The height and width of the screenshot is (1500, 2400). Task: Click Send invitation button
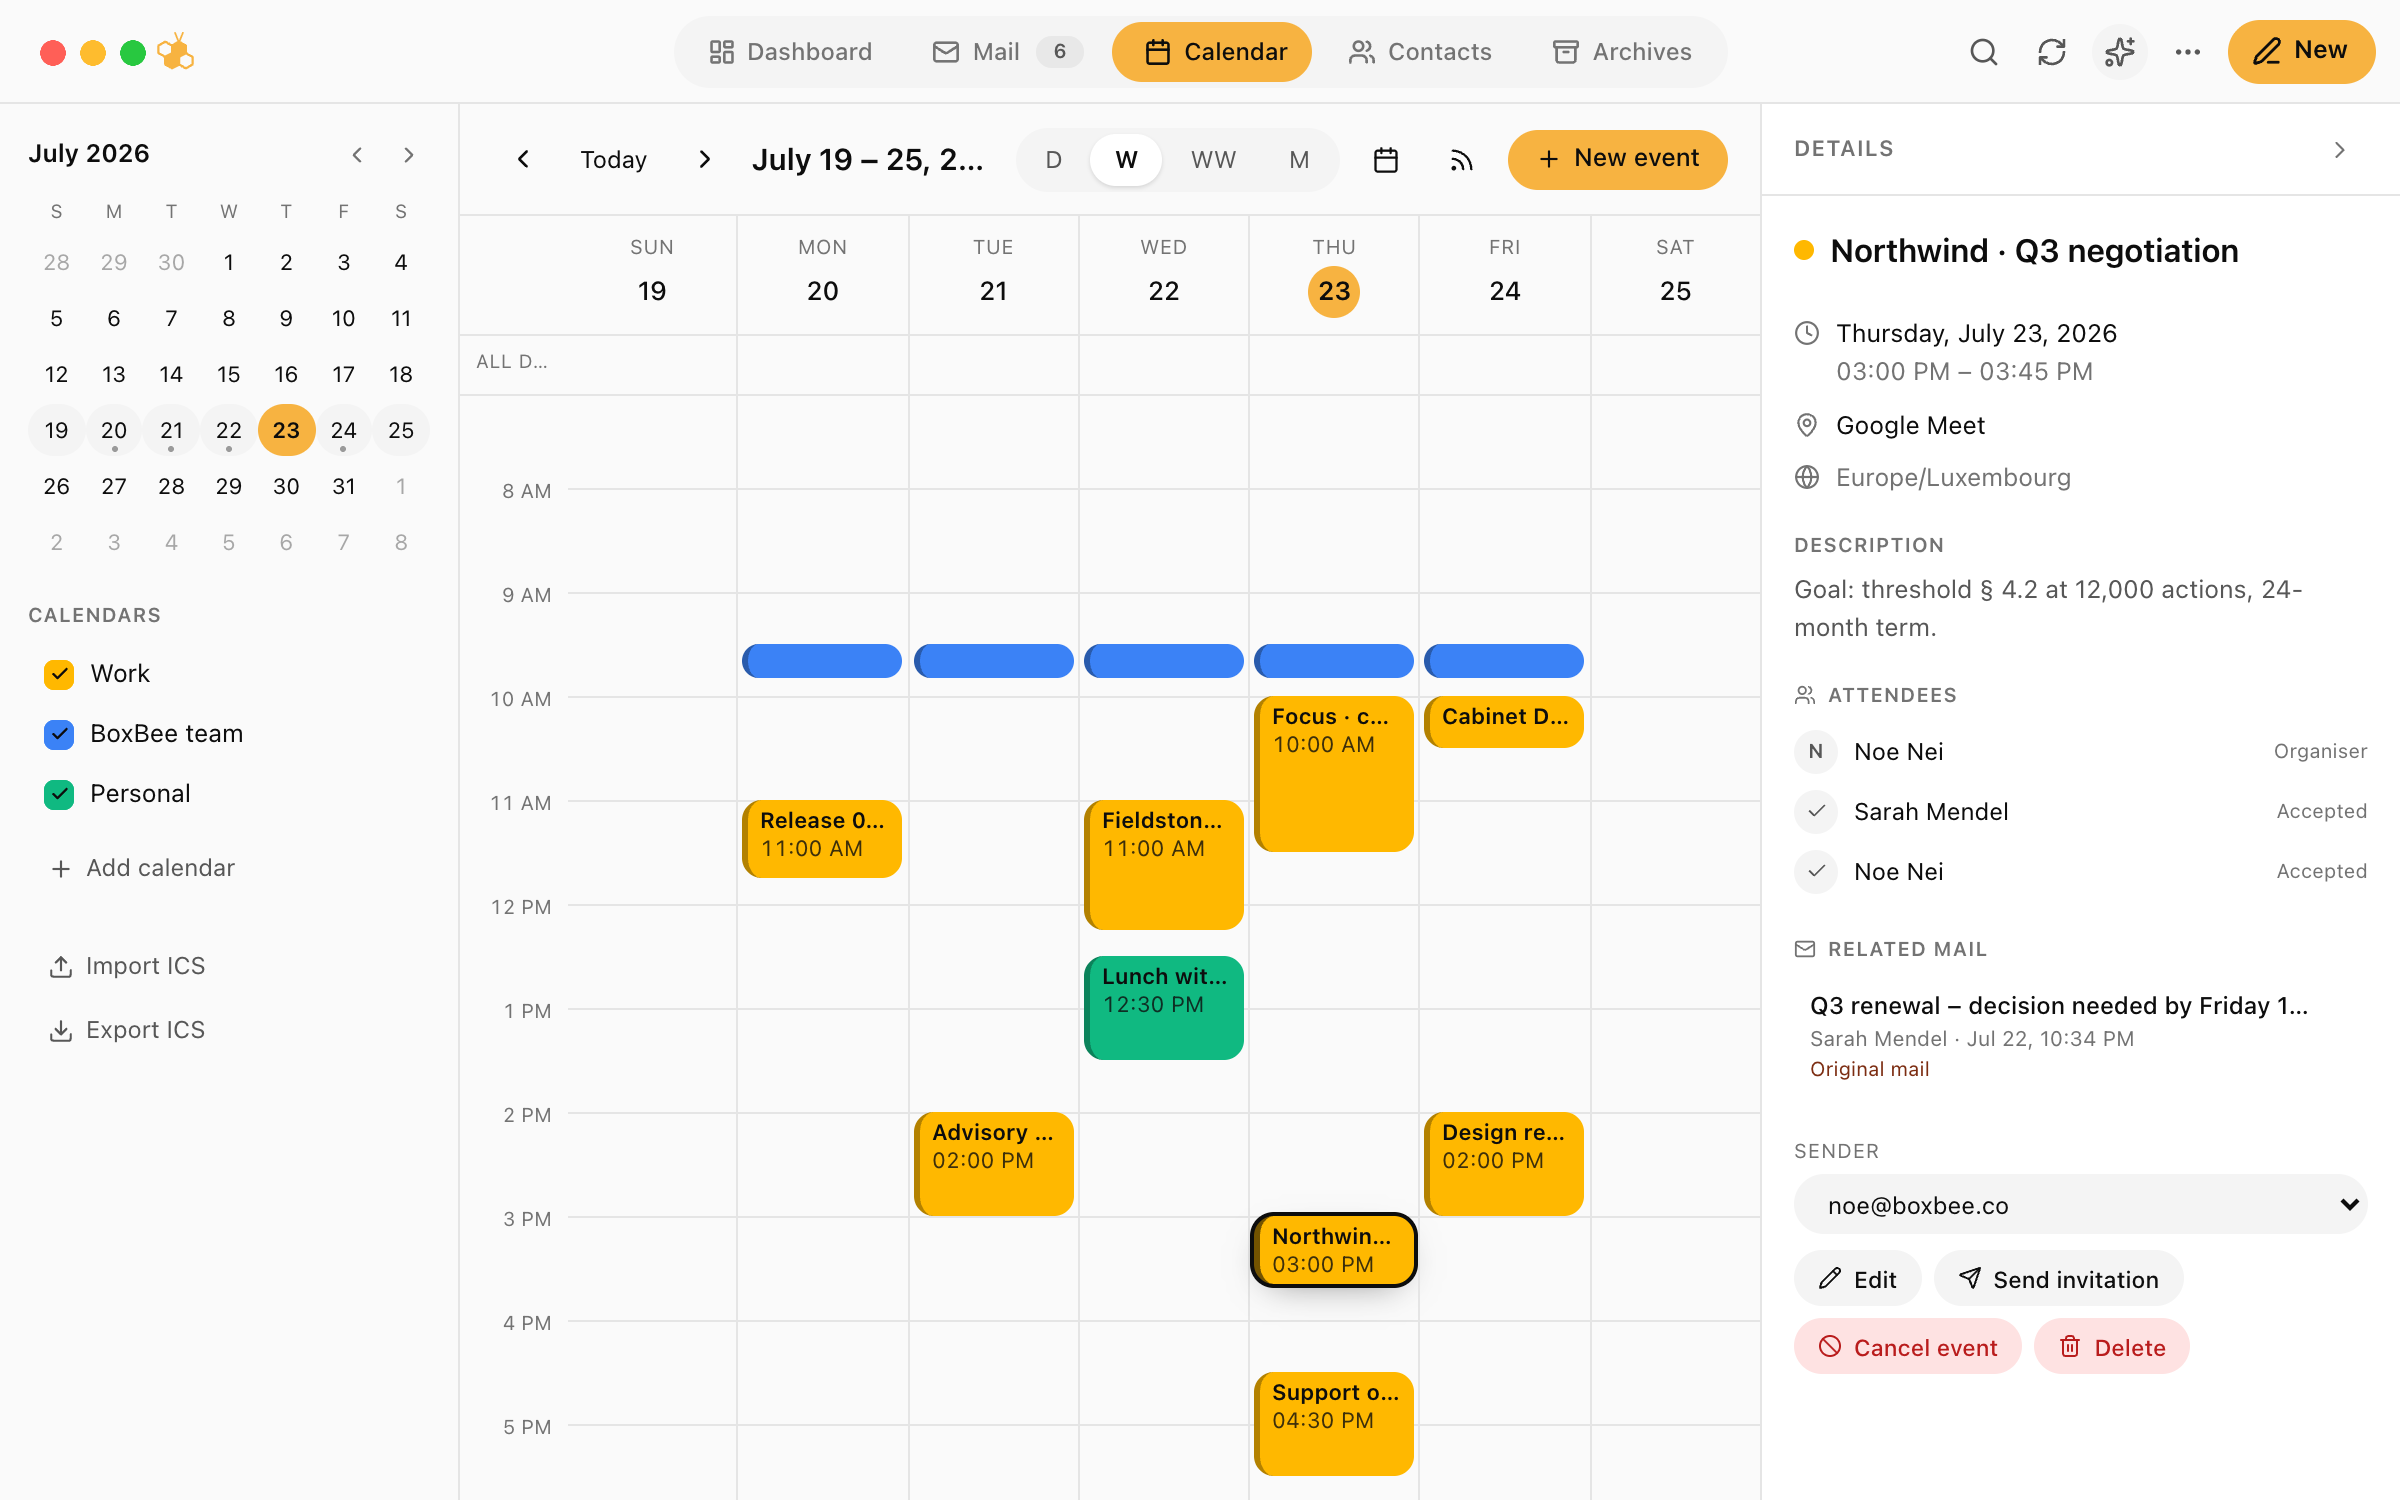[x=2058, y=1279]
